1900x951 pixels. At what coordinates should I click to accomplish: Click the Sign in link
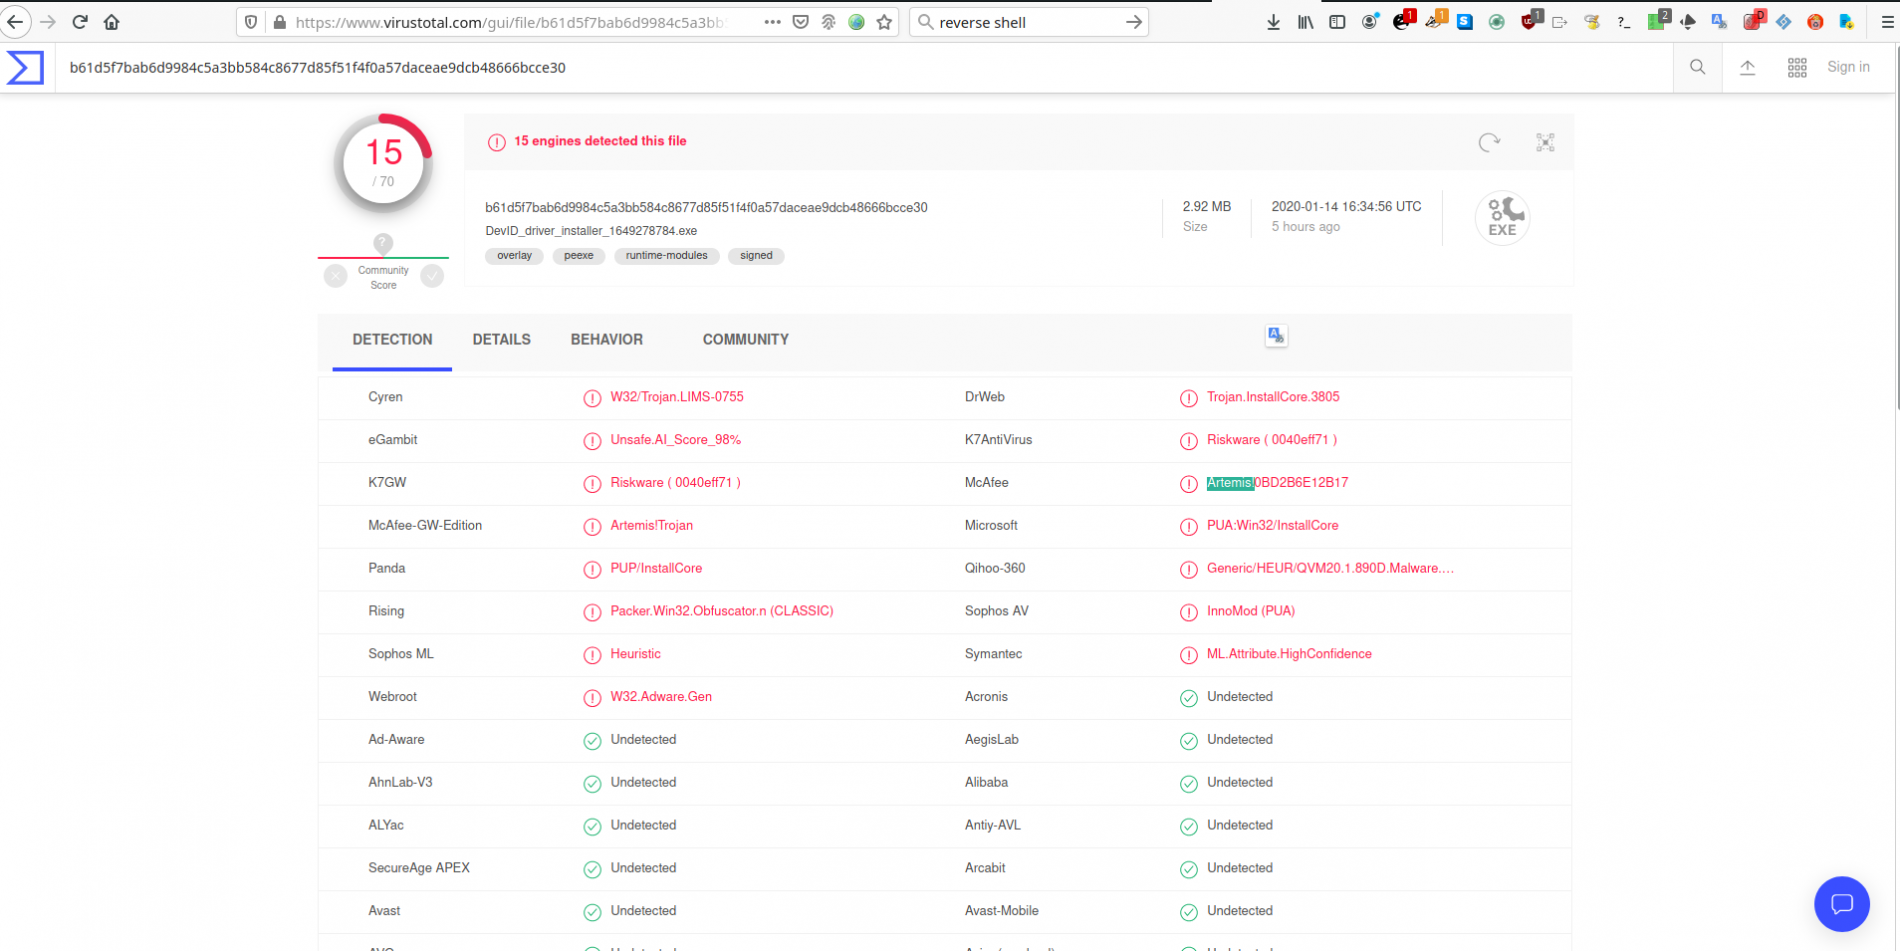point(1848,67)
